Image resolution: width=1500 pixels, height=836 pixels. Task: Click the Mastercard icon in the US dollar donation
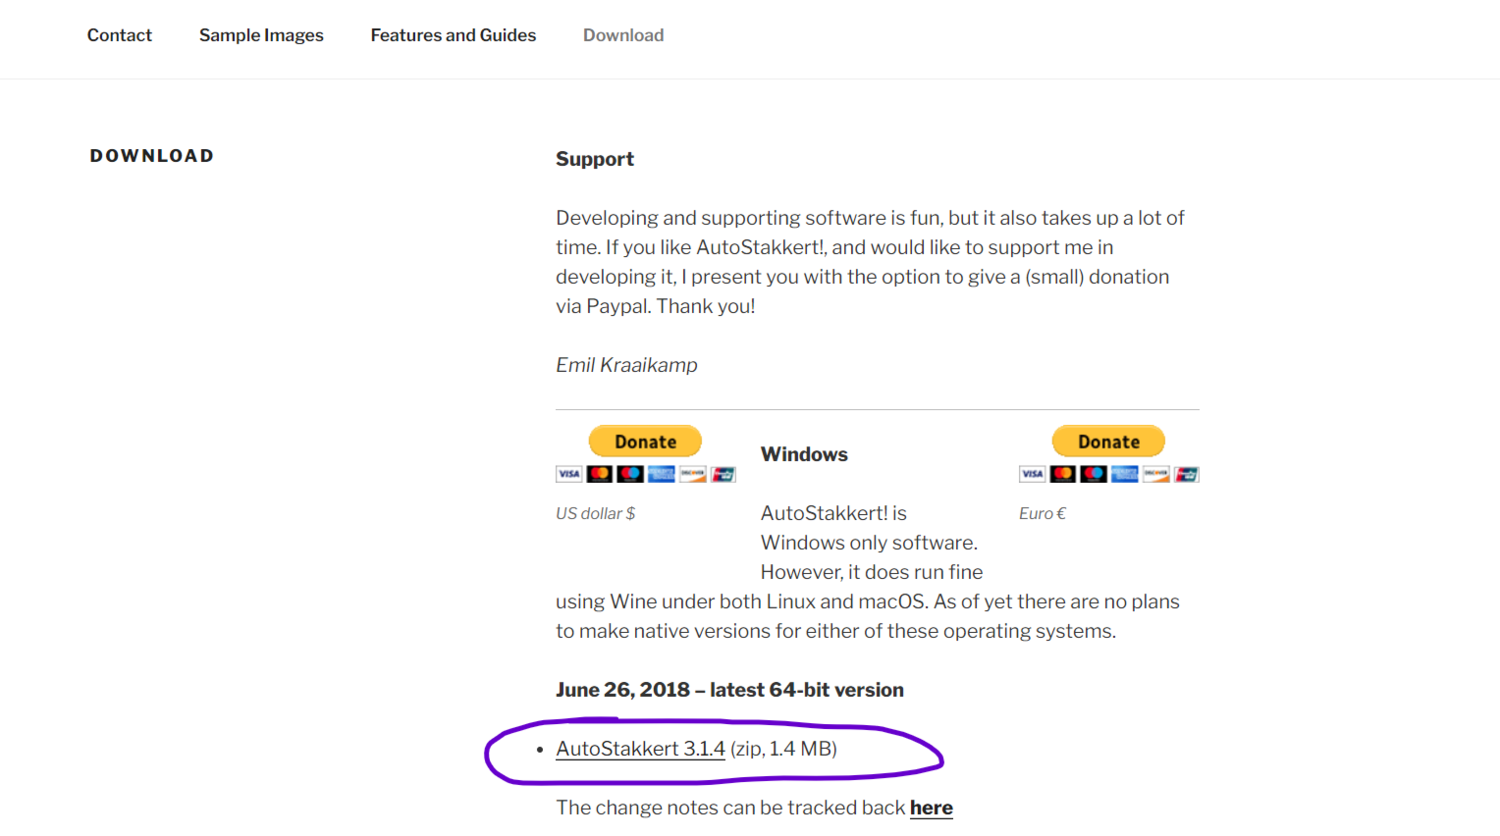click(599, 474)
